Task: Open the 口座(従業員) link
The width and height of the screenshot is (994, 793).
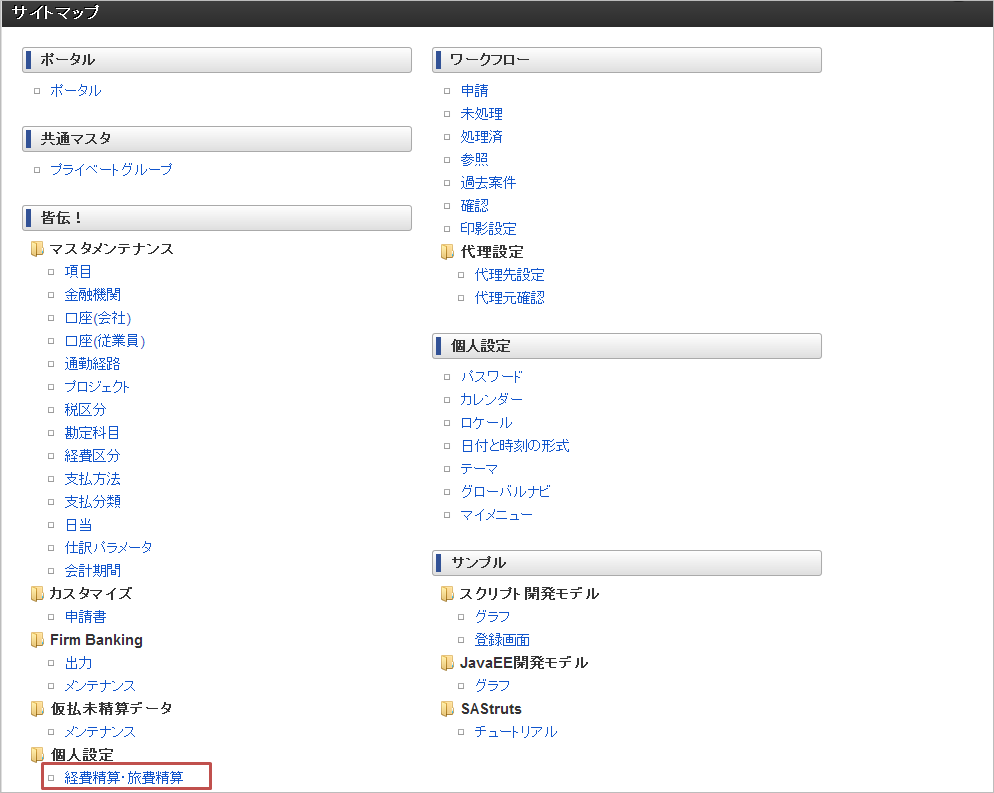Action: 105,341
